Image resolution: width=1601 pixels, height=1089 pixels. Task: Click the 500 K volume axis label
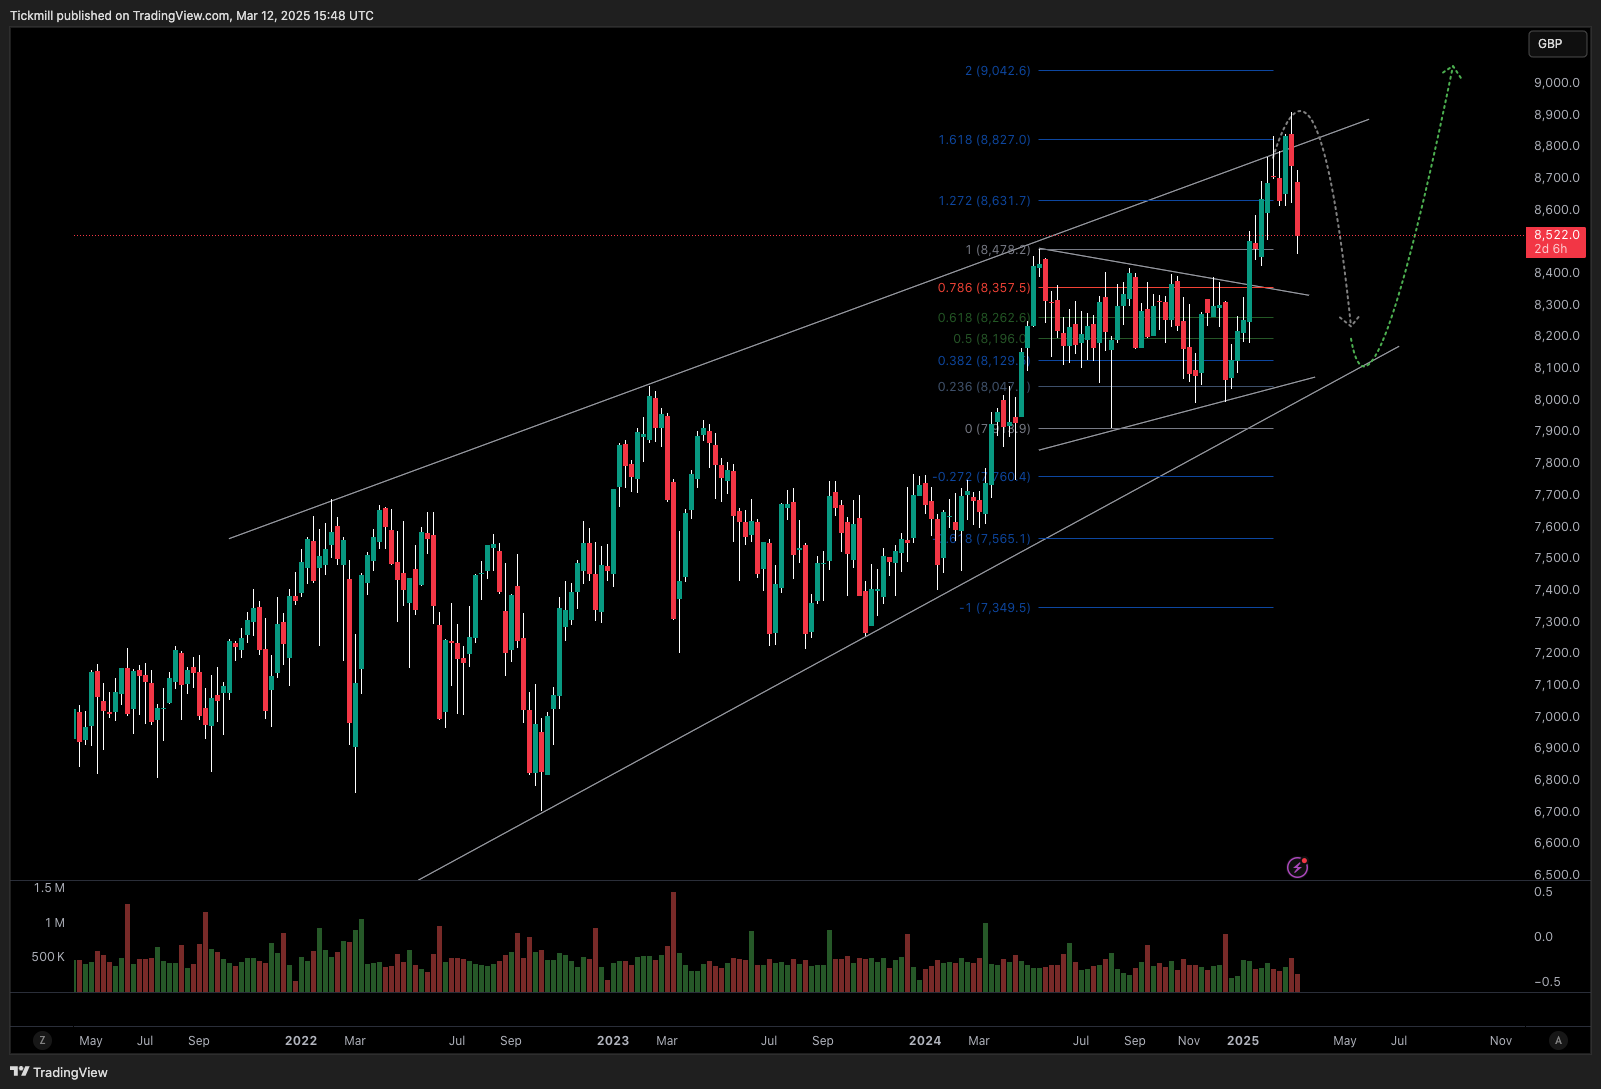click(48, 957)
